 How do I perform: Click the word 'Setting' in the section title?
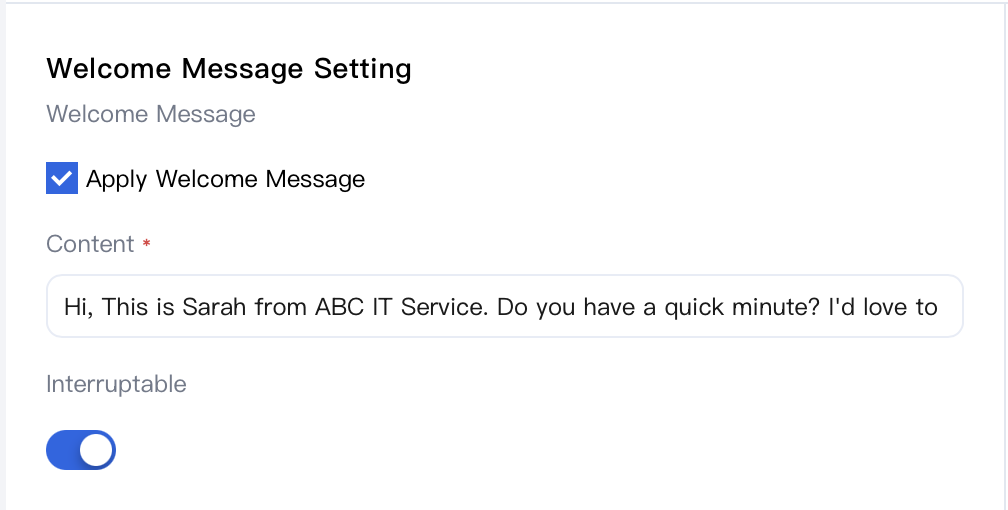coord(363,69)
